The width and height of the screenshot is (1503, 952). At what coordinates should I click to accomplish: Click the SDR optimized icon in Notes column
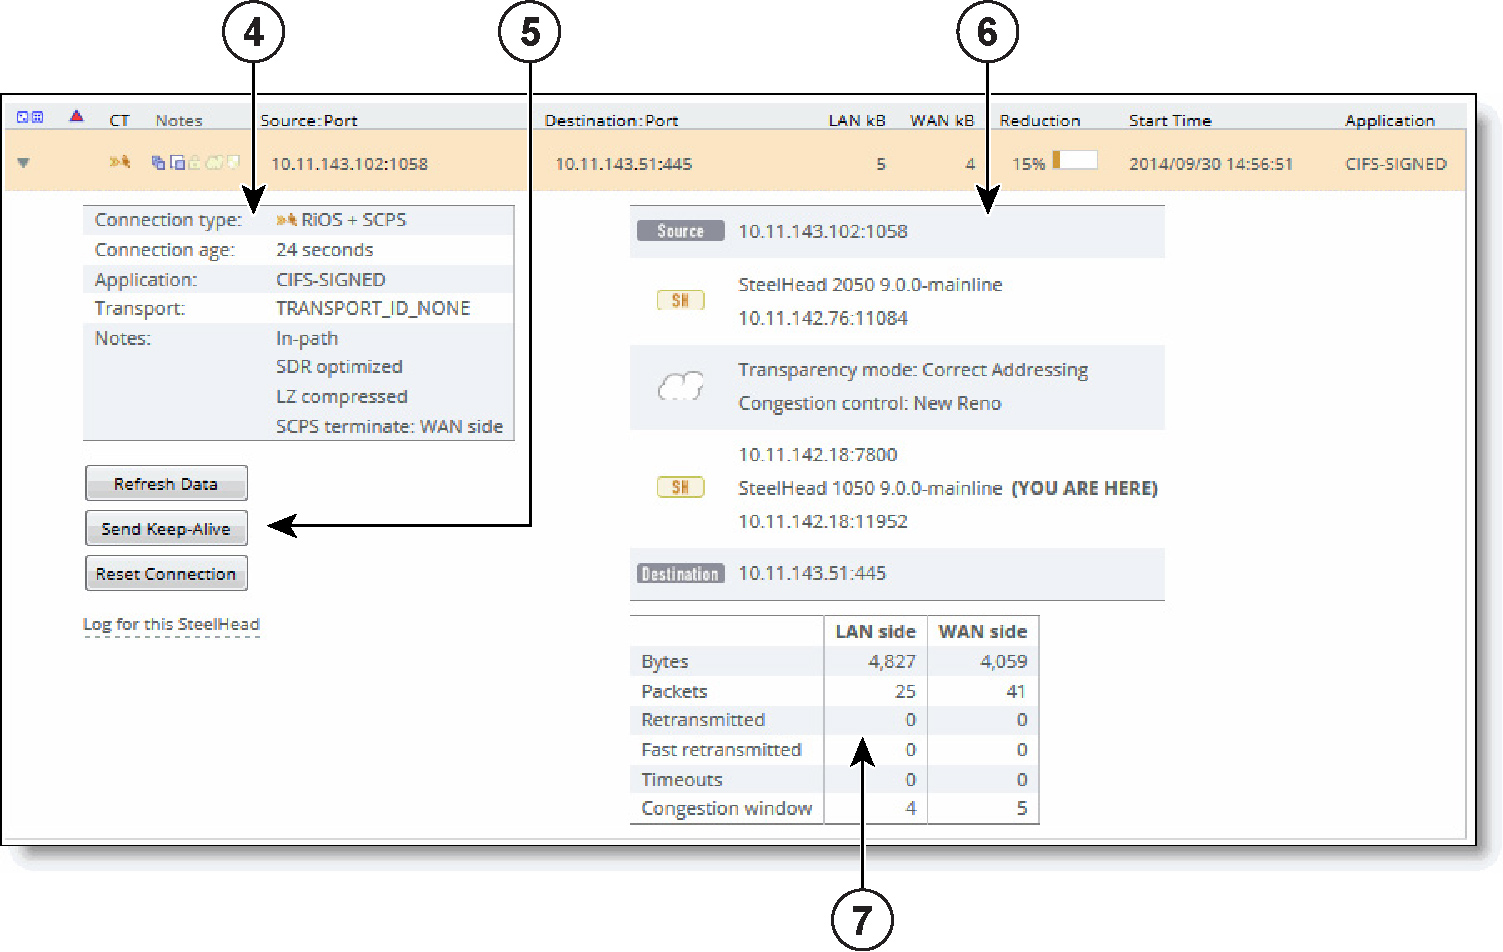[x=158, y=163]
